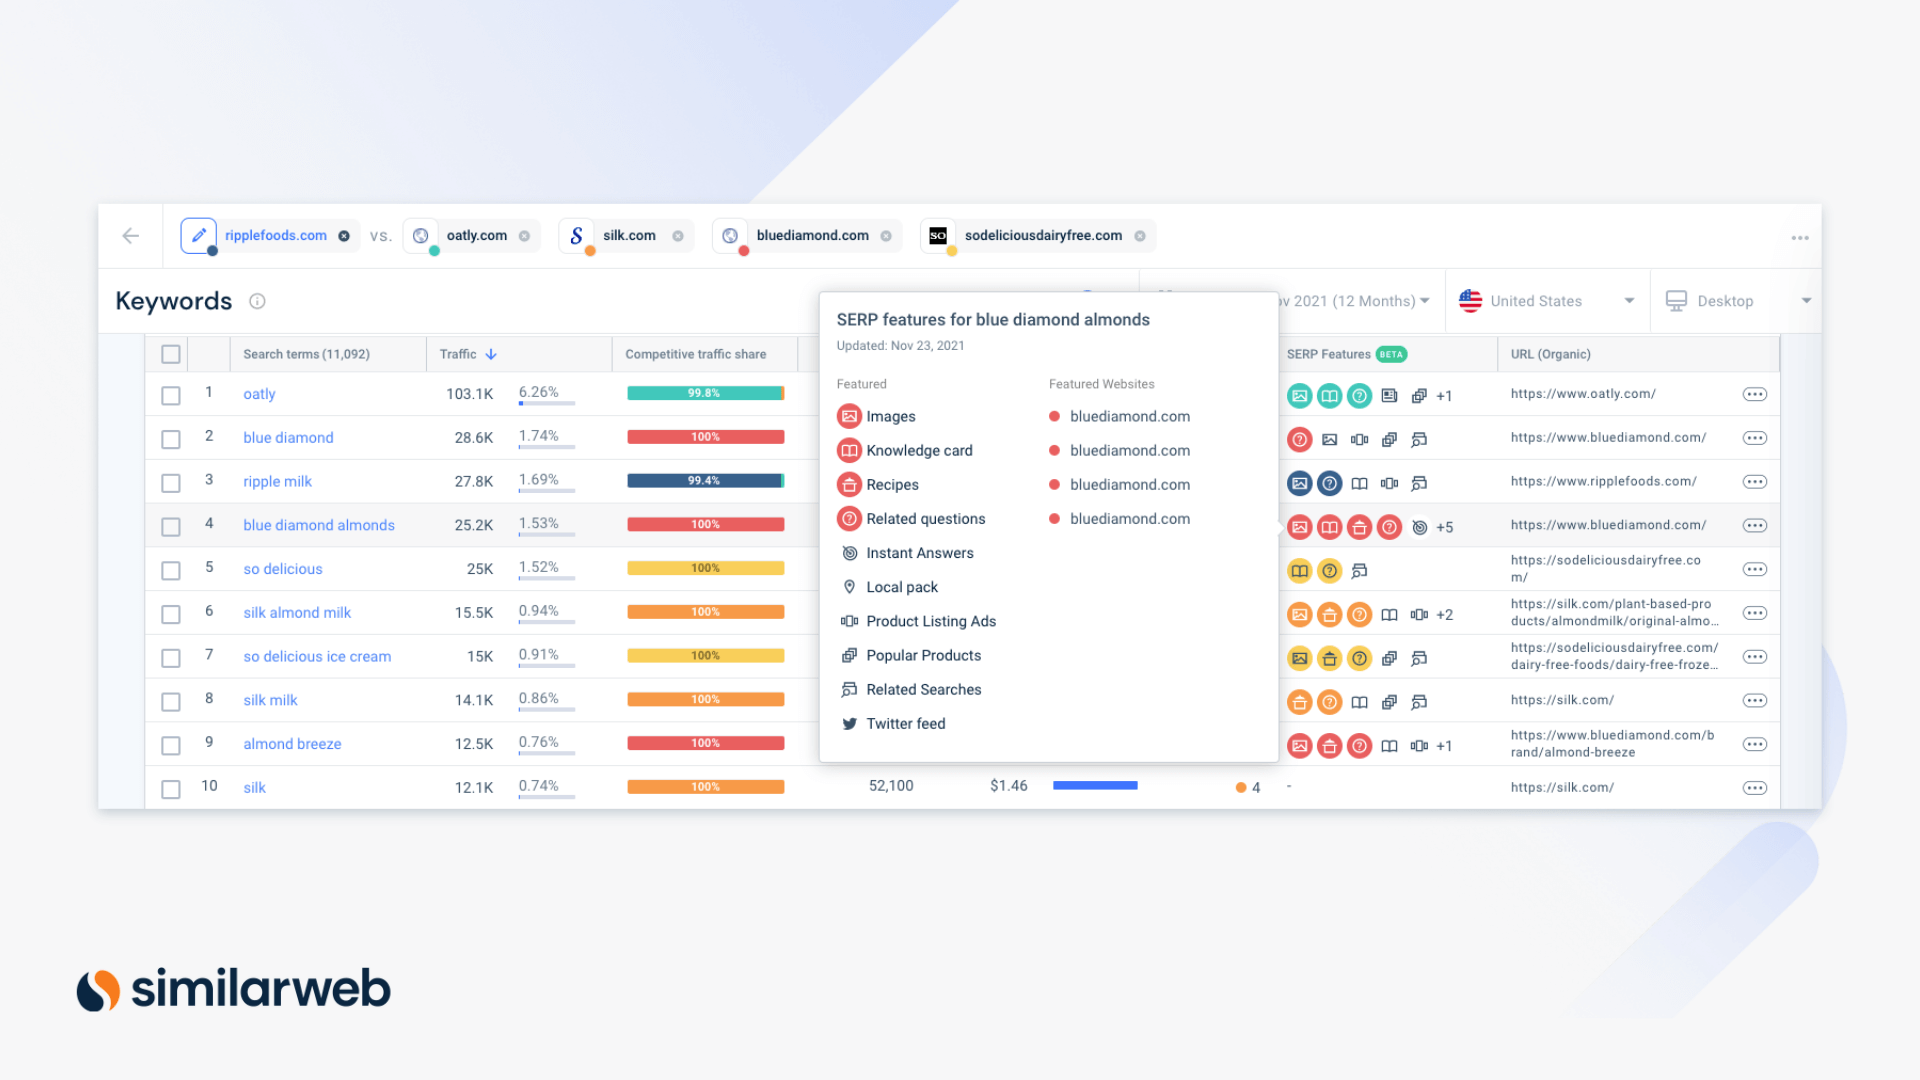
Task: Click the back arrow button
Action: [130, 236]
